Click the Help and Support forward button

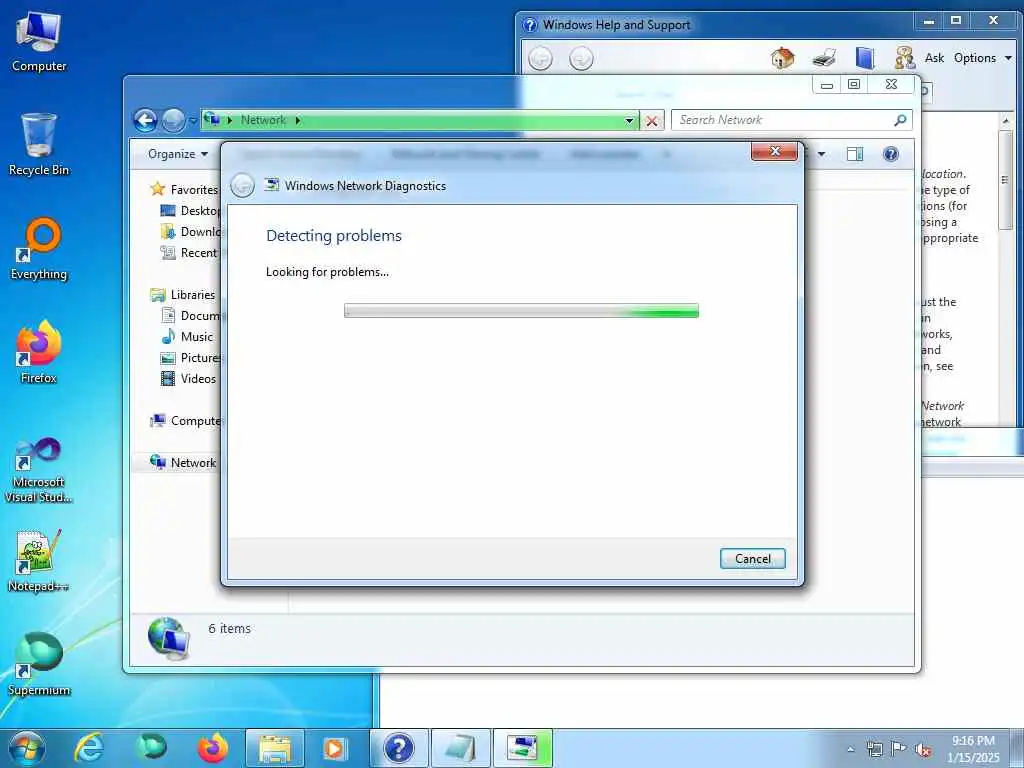[x=581, y=59]
